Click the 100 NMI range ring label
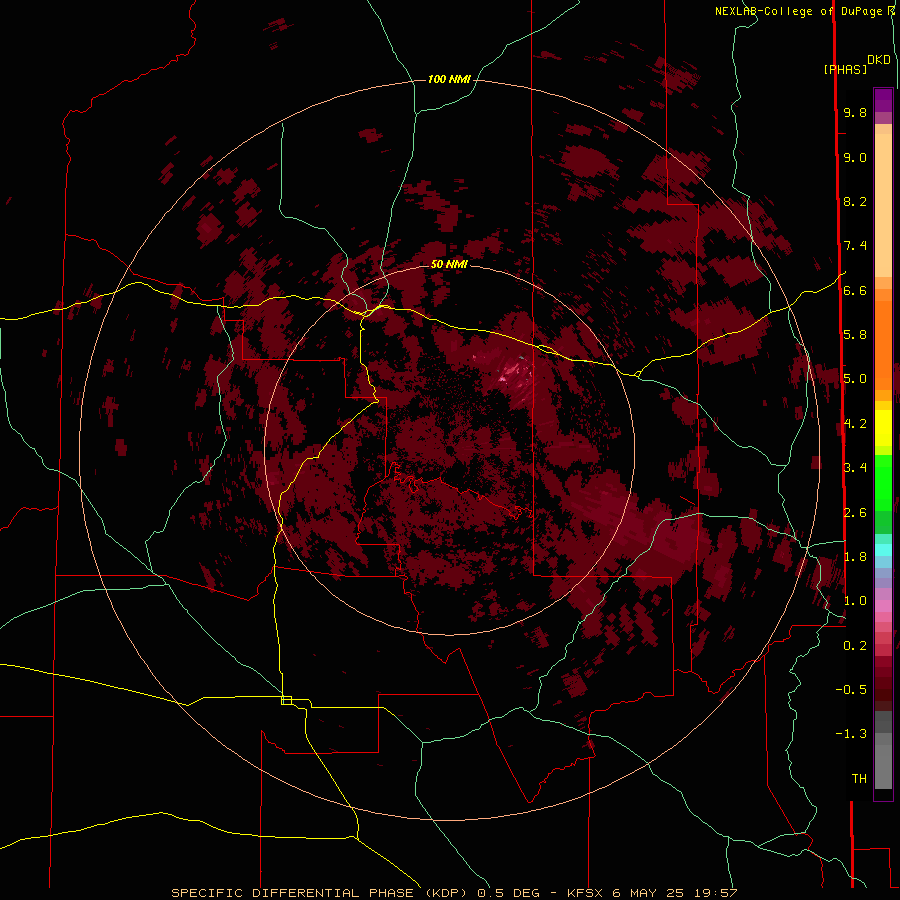This screenshot has width=900, height=900. point(449,79)
